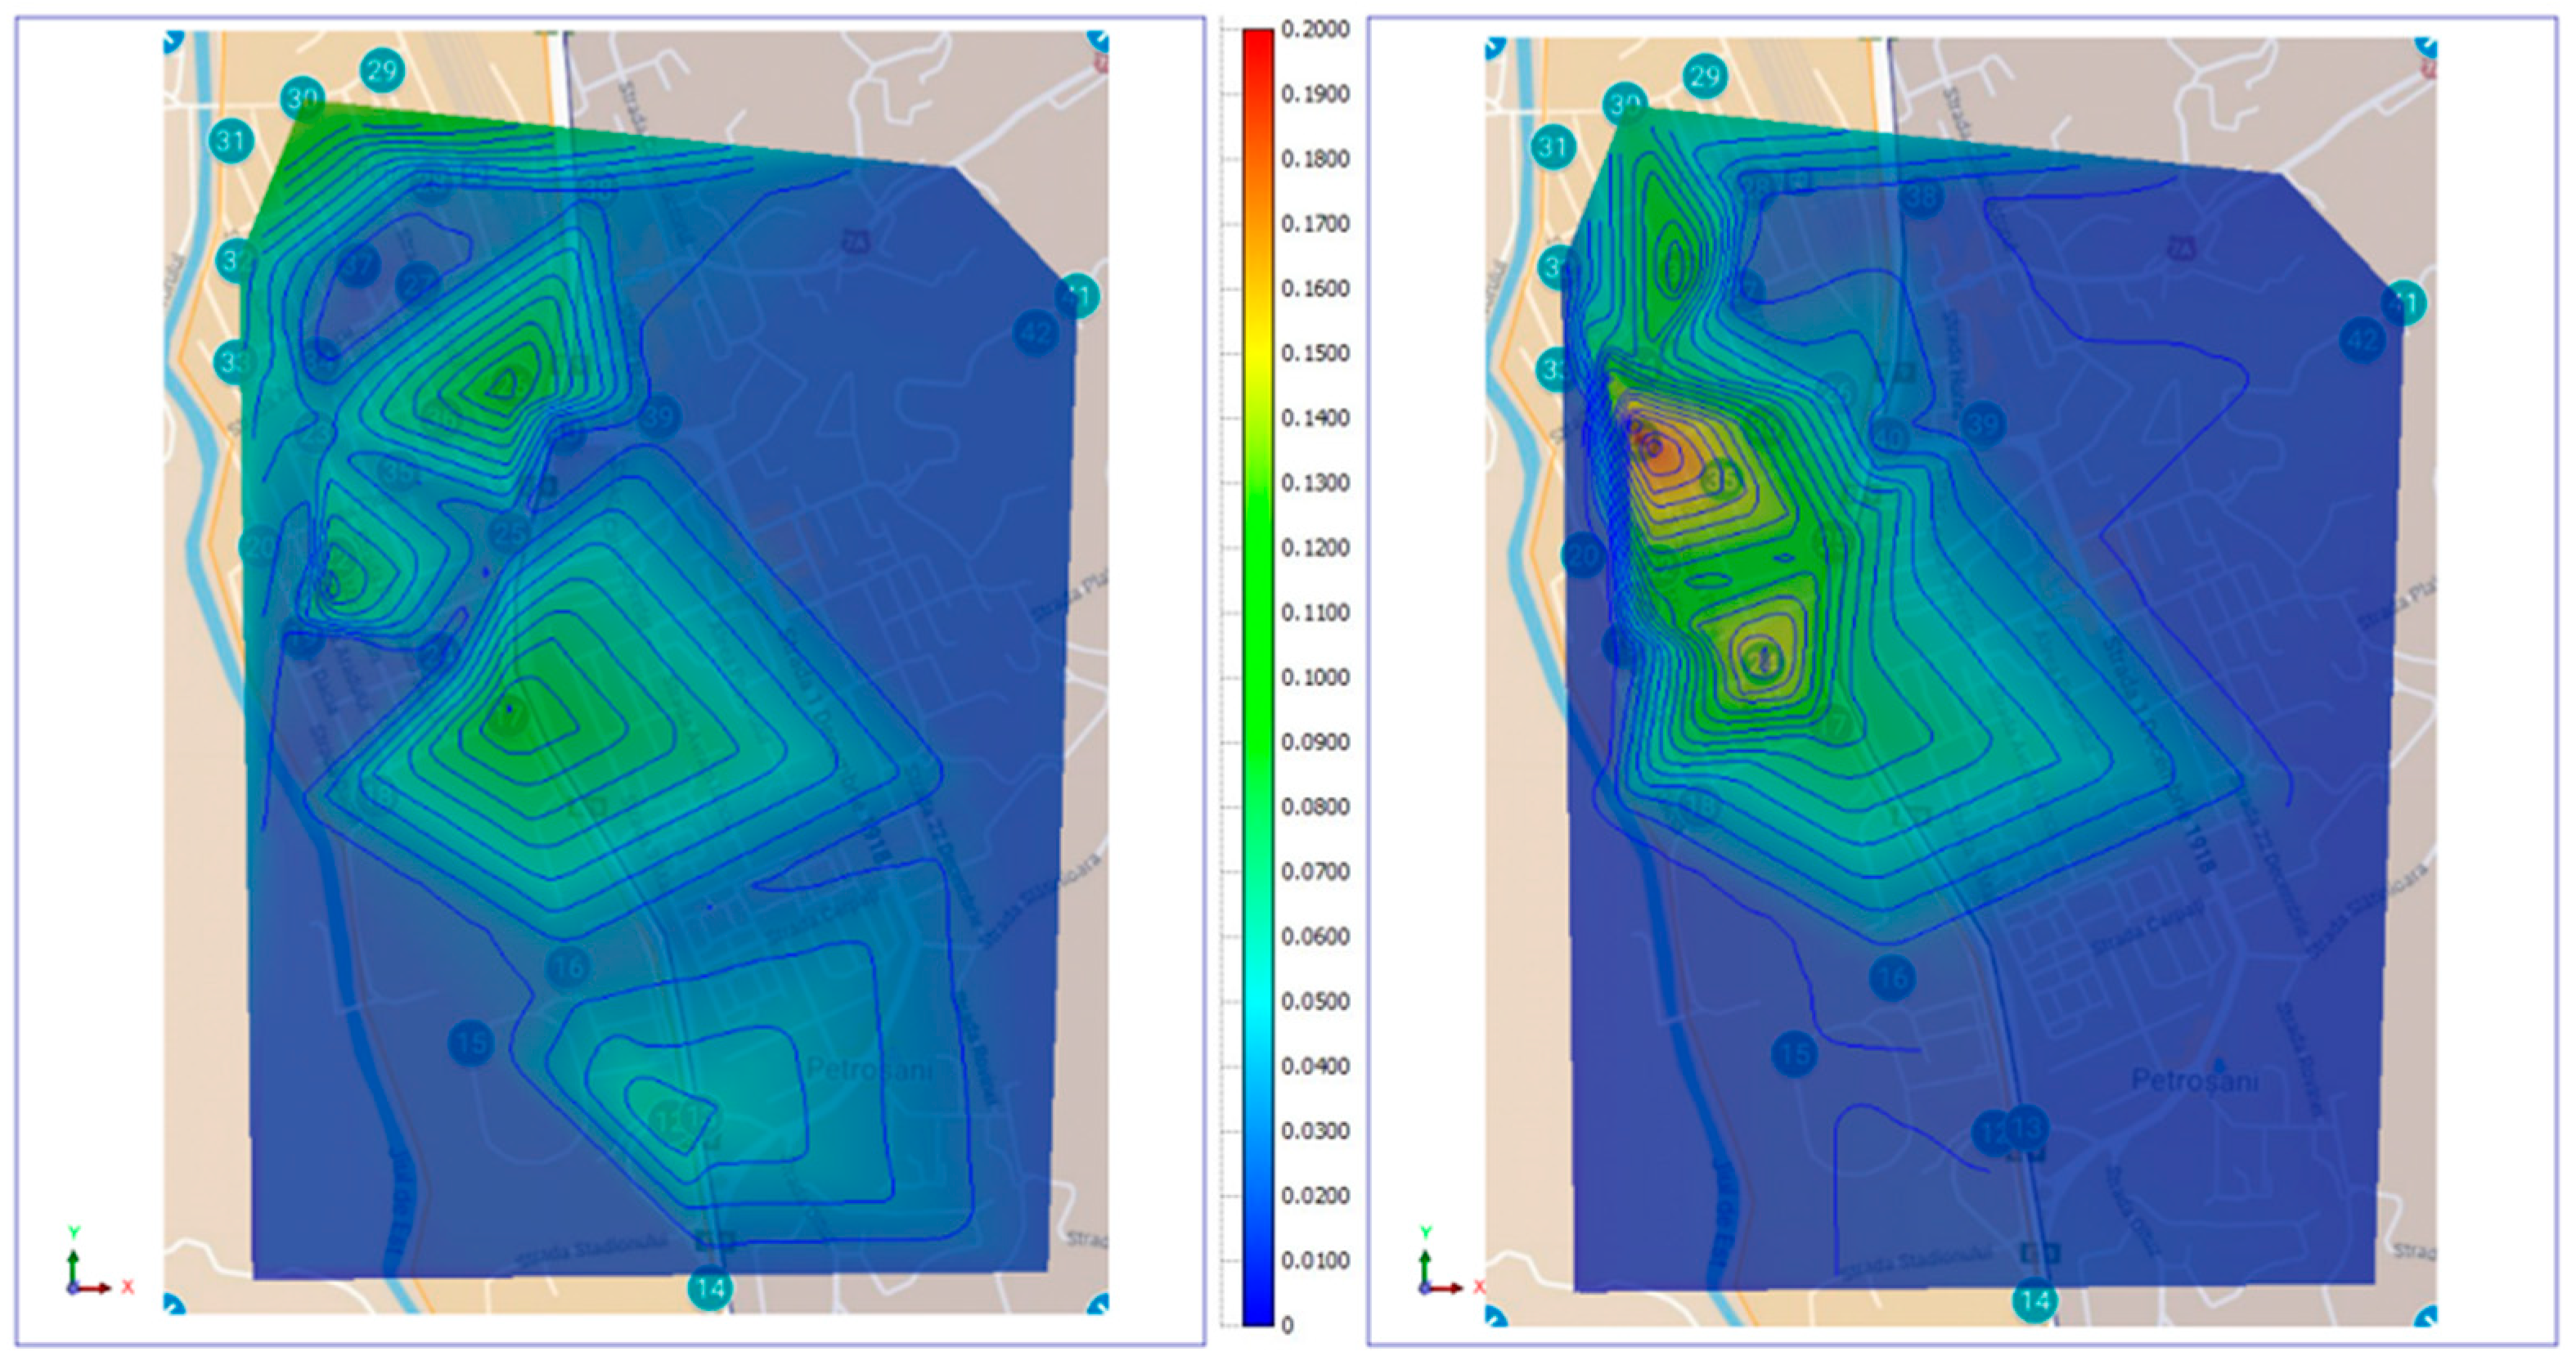Select marker 39 in right map
The width and height of the screenshot is (2576, 1365).
pyautogui.click(x=1983, y=424)
